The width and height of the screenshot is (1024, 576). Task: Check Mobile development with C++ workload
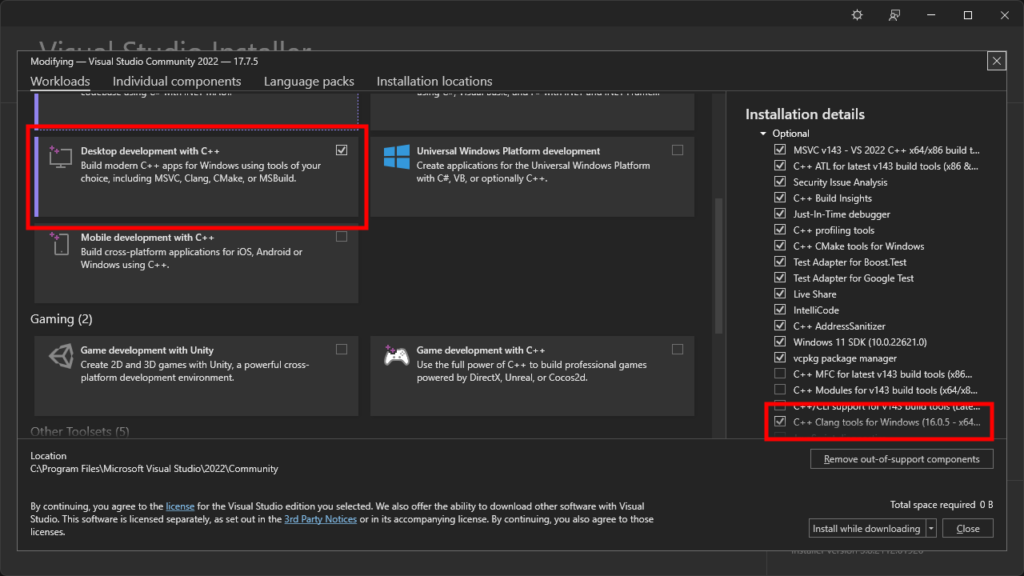pos(342,236)
